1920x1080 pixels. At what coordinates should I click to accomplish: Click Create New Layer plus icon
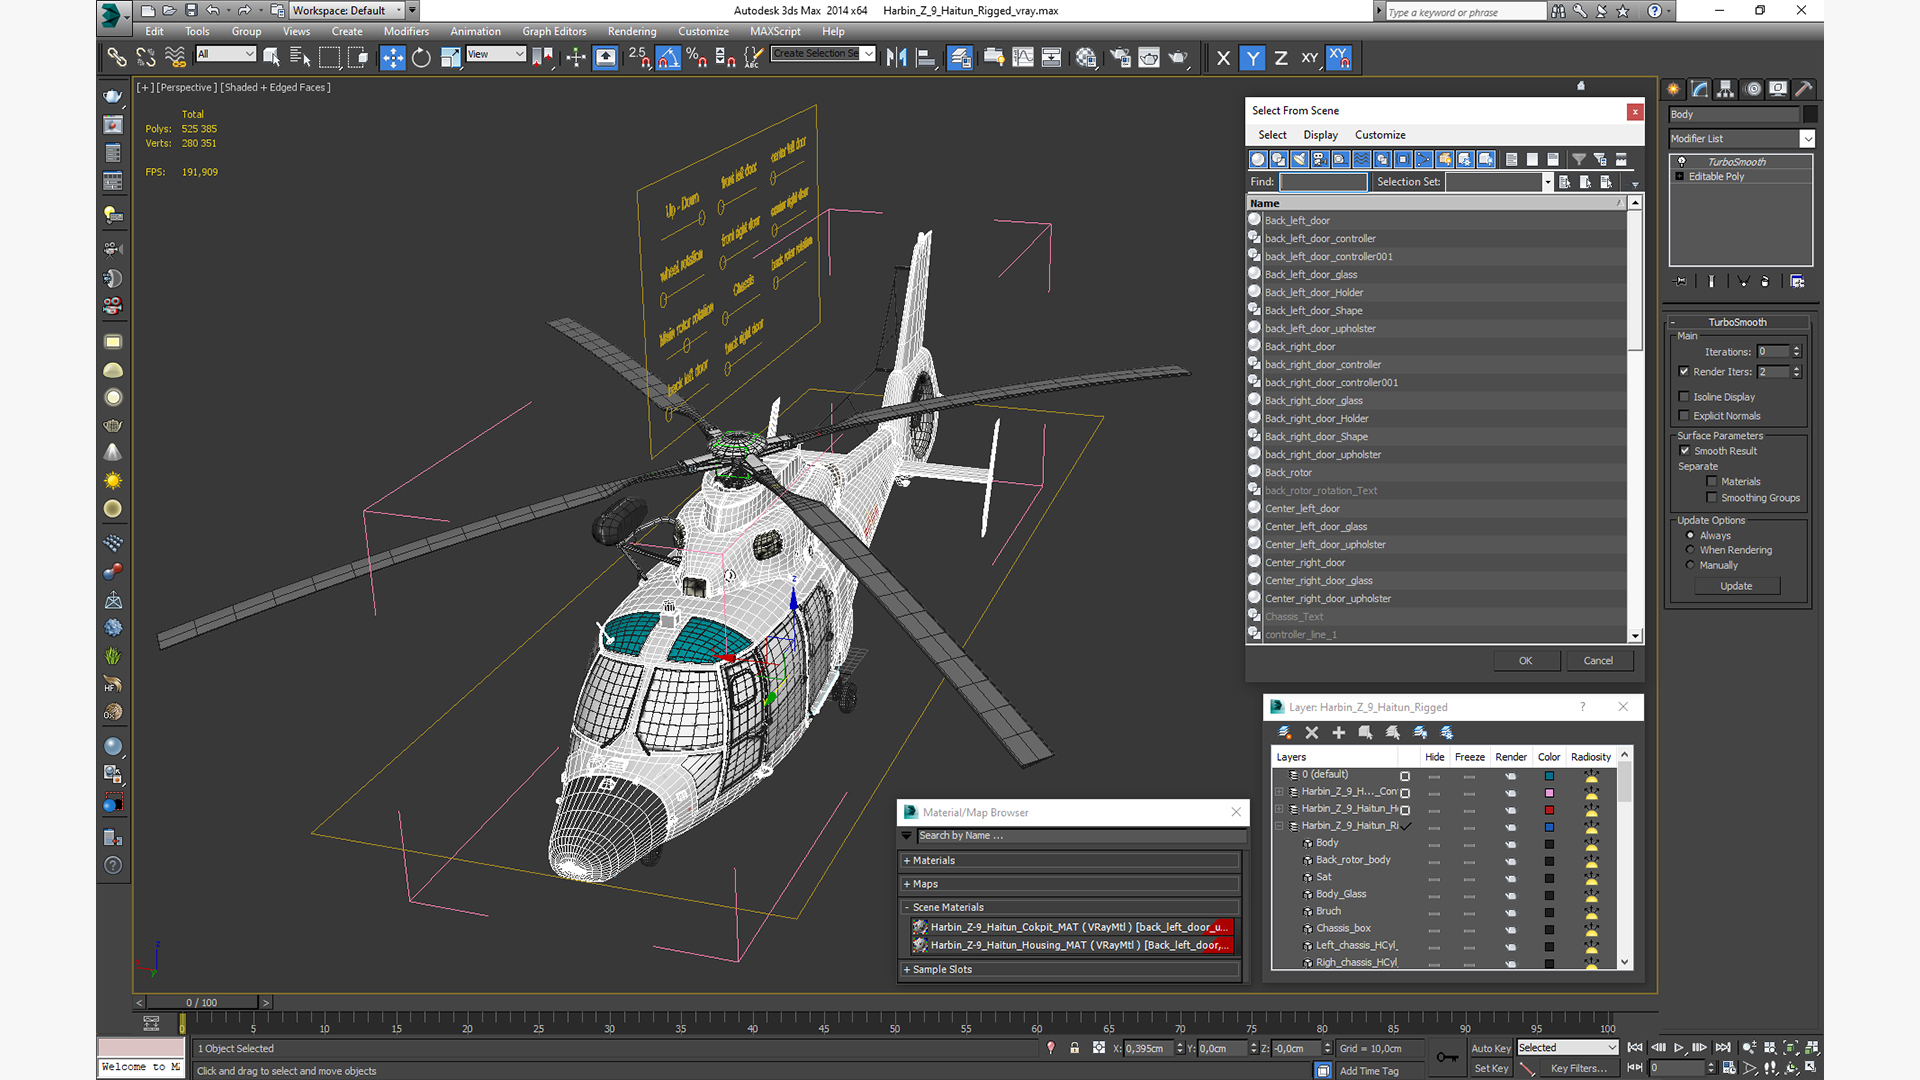click(1338, 733)
